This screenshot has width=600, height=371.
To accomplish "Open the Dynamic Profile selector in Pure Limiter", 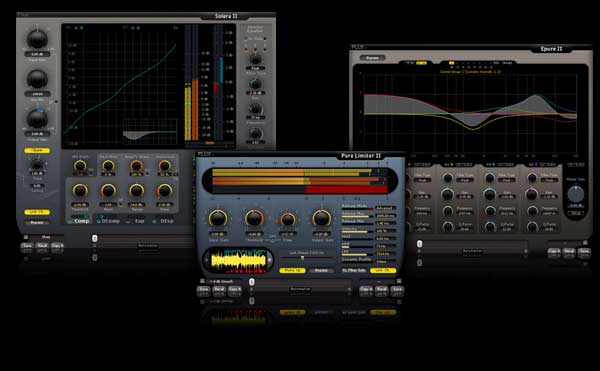I will (x=385, y=262).
